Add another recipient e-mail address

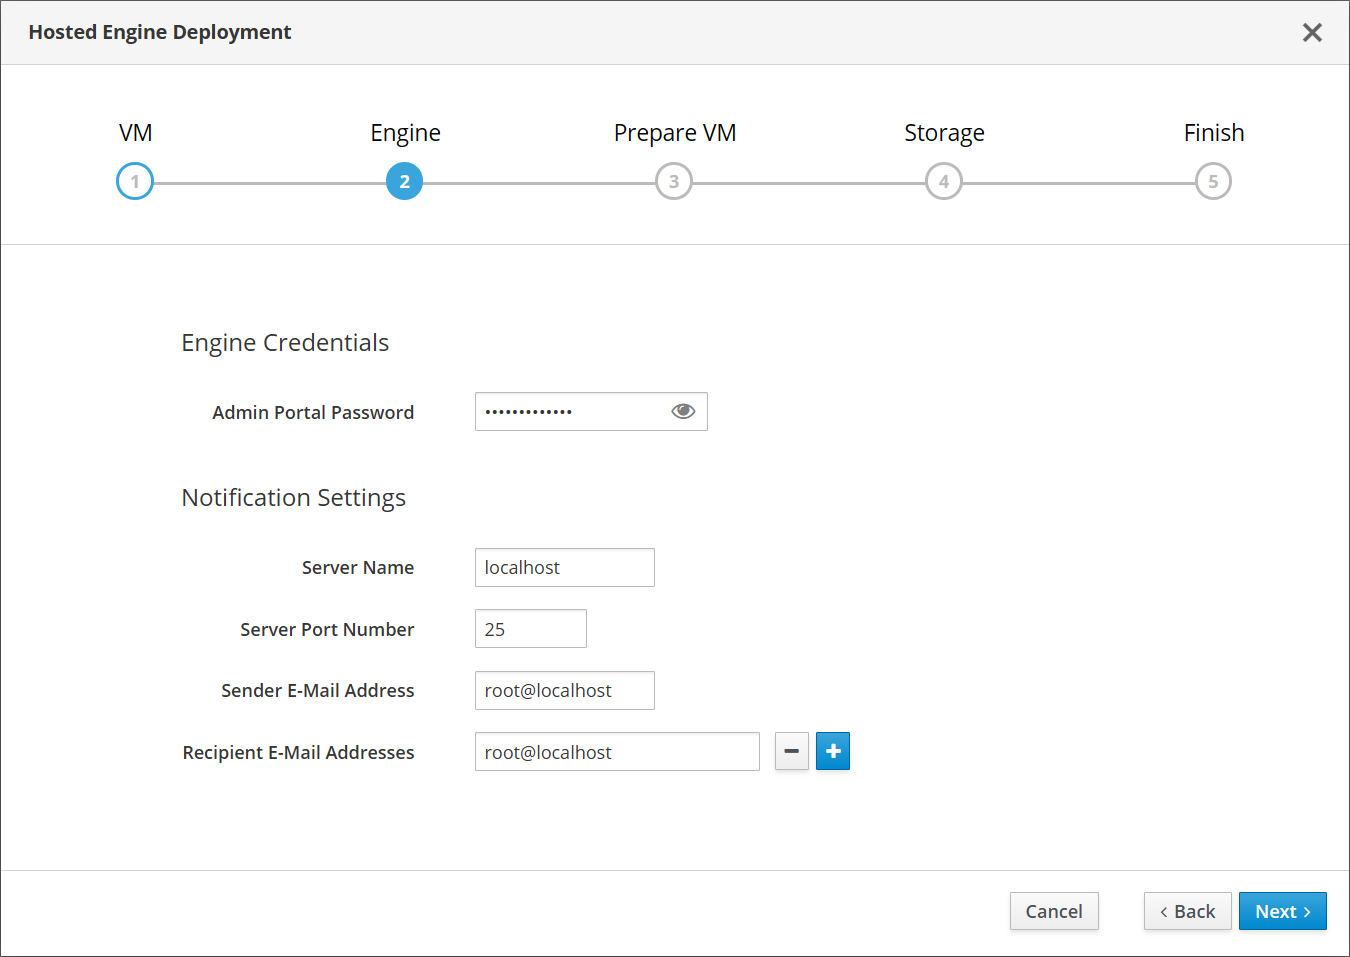click(x=833, y=751)
